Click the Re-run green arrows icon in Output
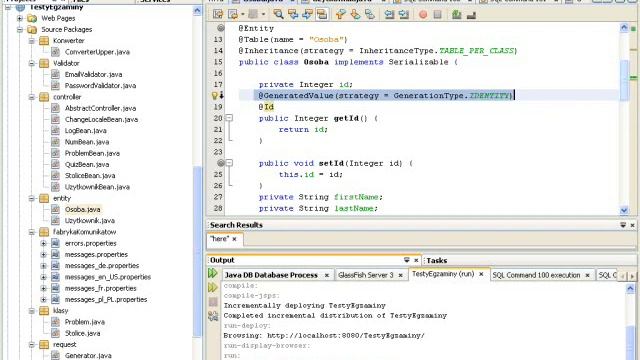640x360 pixels. [213, 273]
